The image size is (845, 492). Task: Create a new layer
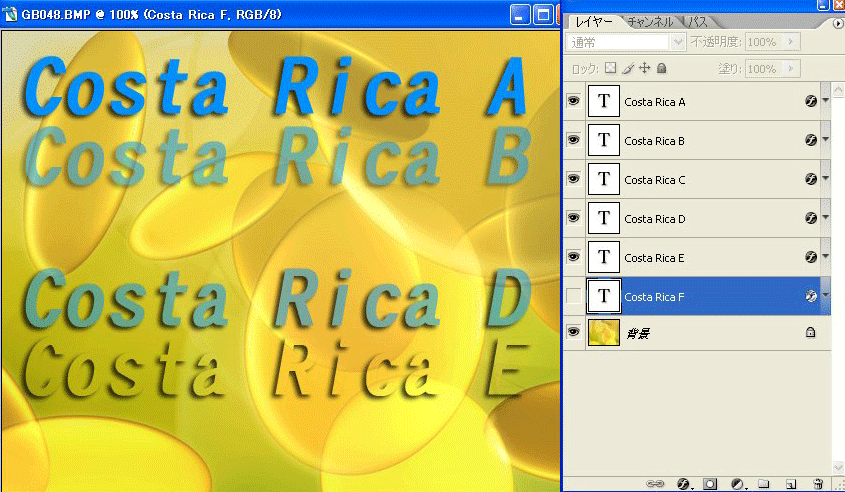791,483
